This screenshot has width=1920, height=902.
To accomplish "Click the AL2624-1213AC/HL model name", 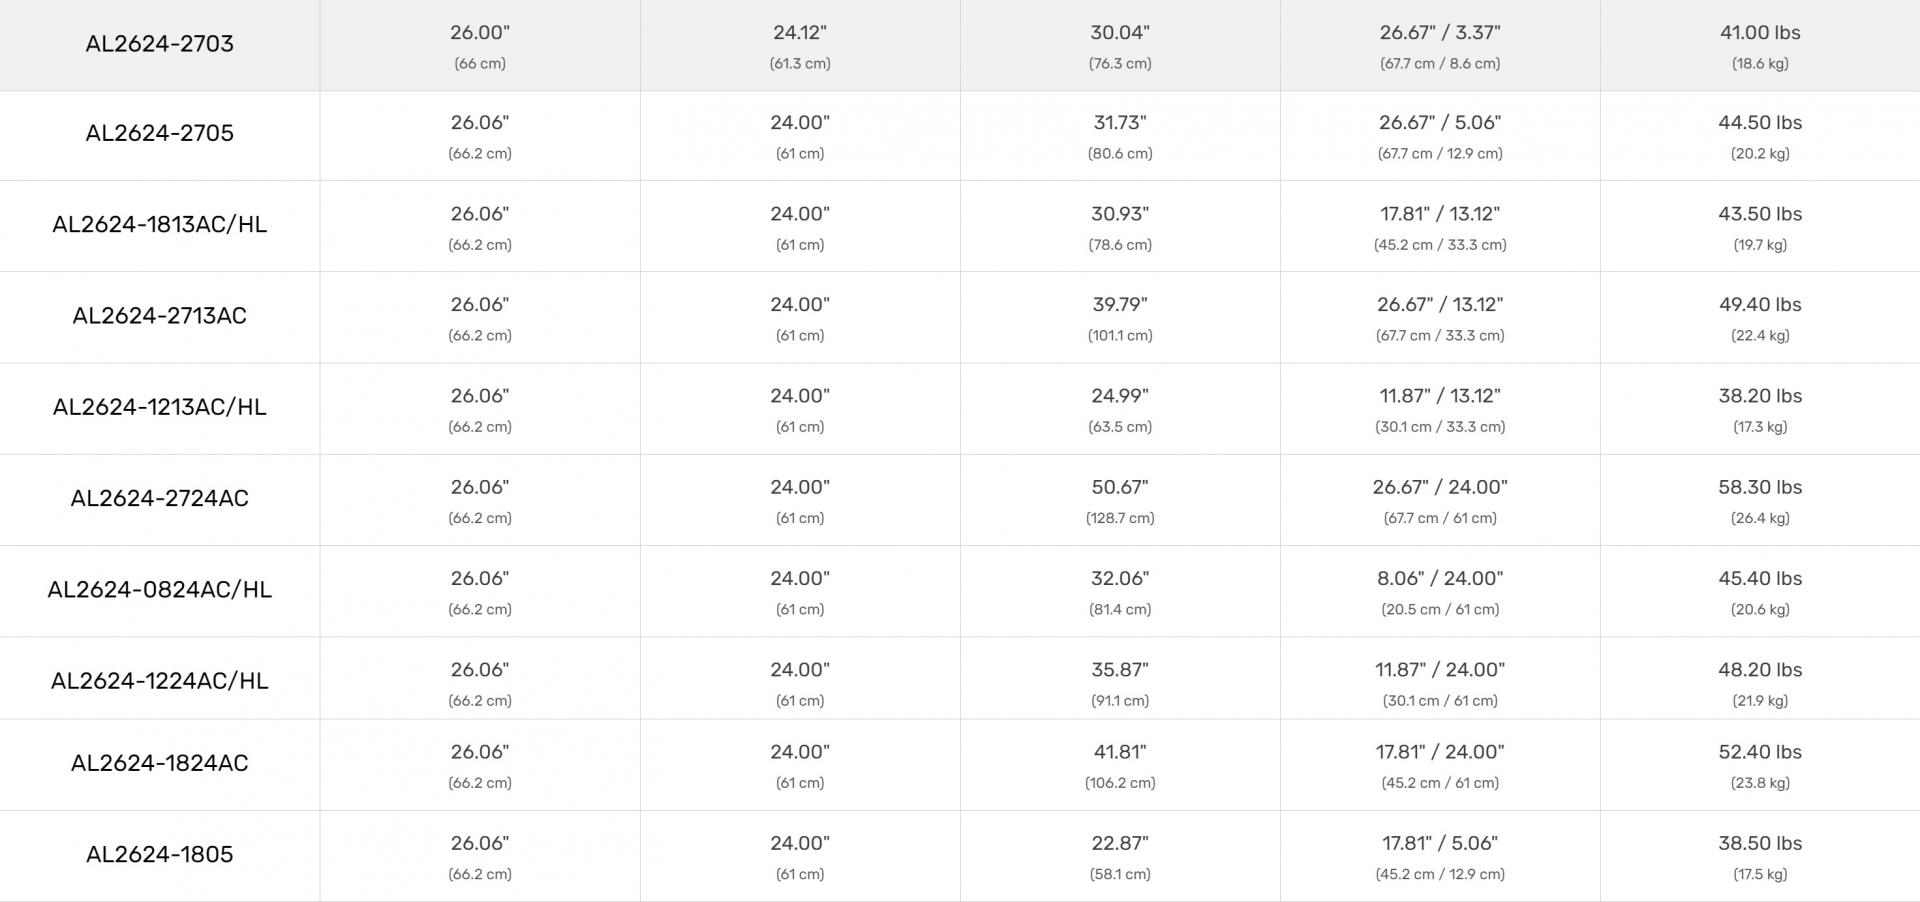I will [x=159, y=407].
